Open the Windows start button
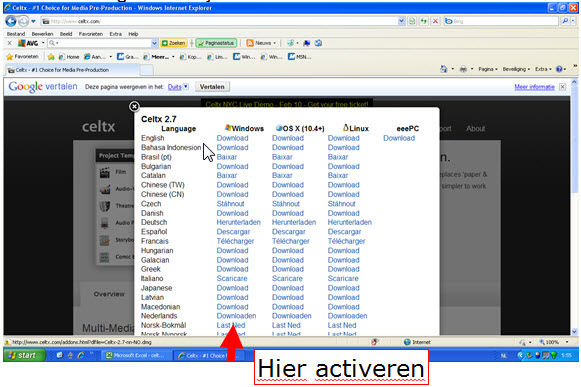Screen dimensions: 581x387 click(x=25, y=355)
